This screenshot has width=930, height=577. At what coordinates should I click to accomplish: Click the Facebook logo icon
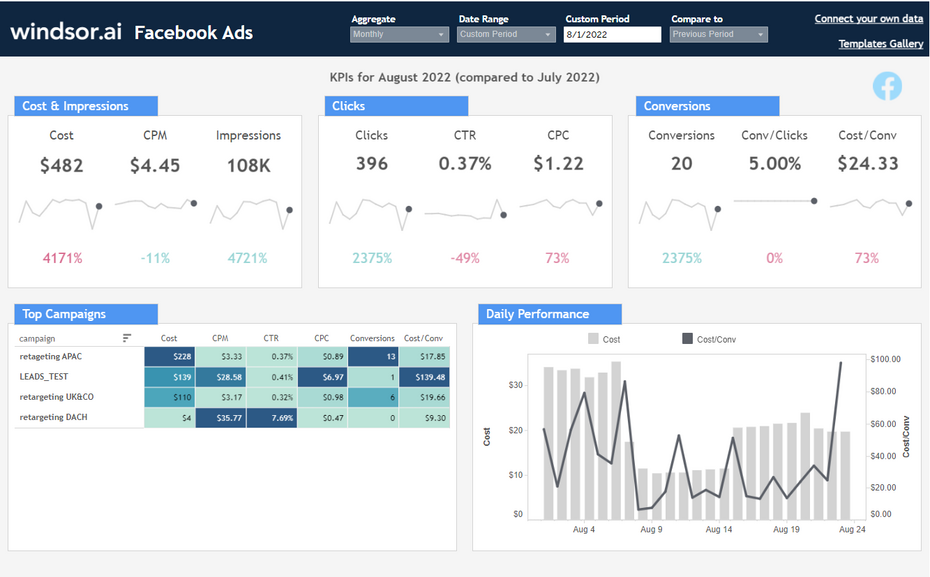(887, 86)
